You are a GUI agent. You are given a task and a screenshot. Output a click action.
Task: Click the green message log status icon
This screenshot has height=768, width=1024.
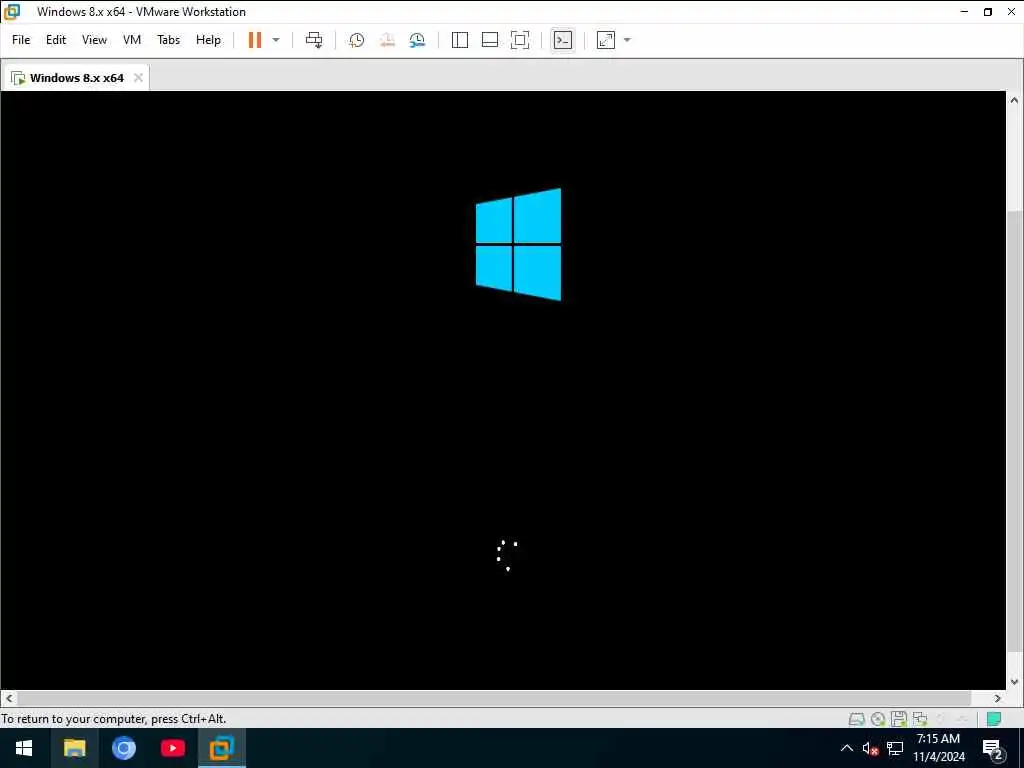point(994,719)
